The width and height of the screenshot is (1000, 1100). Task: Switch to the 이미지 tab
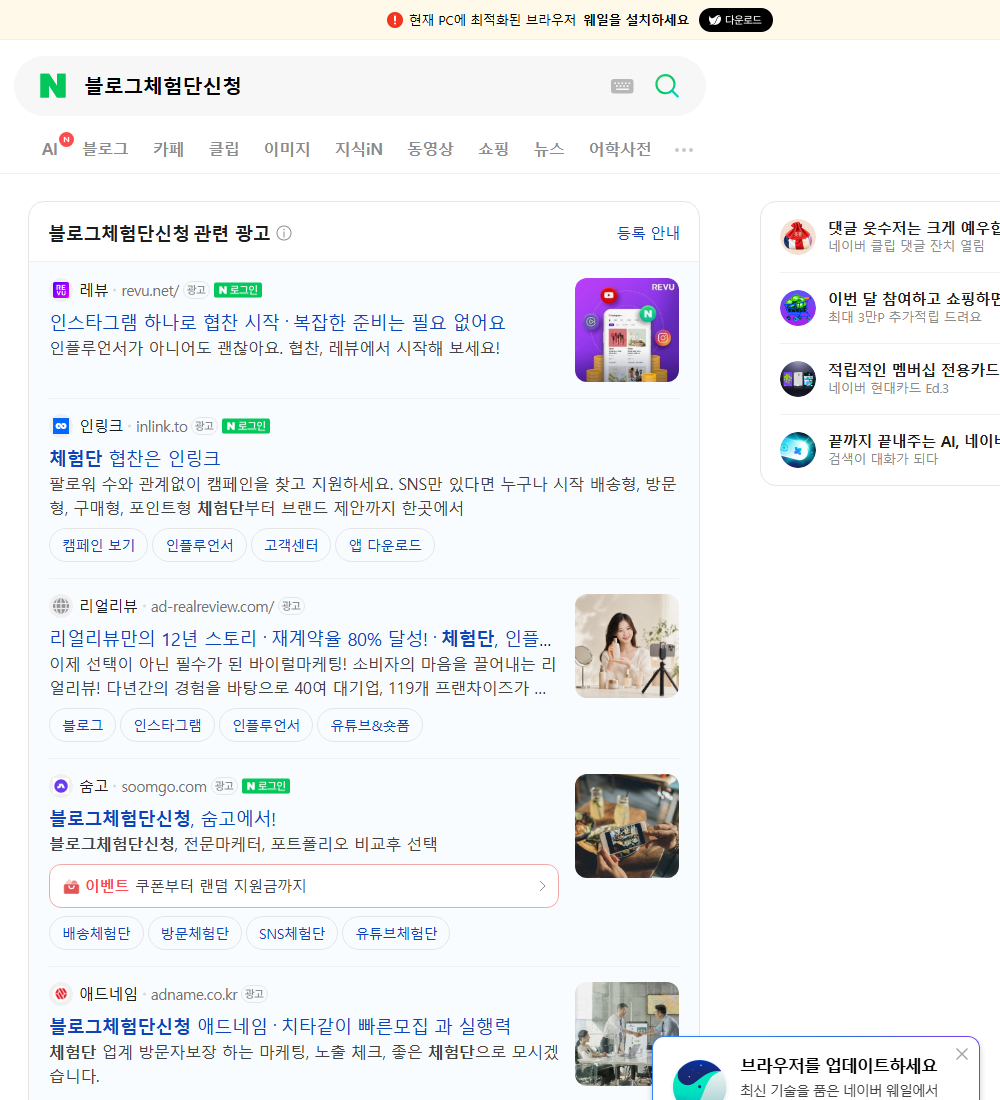tap(287, 149)
